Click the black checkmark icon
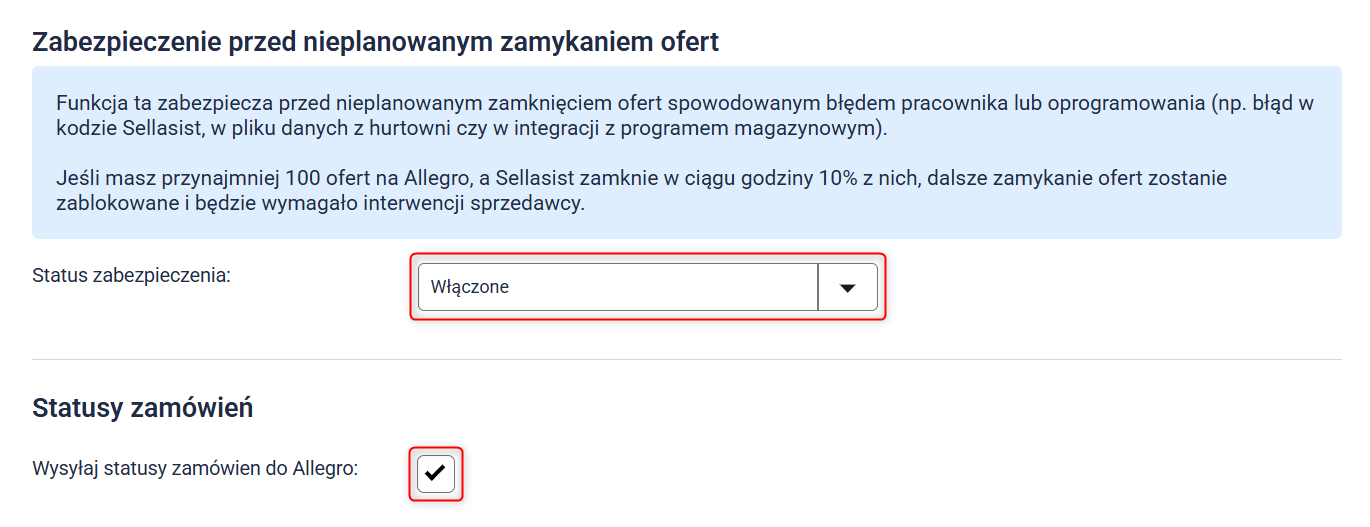 click(x=436, y=473)
